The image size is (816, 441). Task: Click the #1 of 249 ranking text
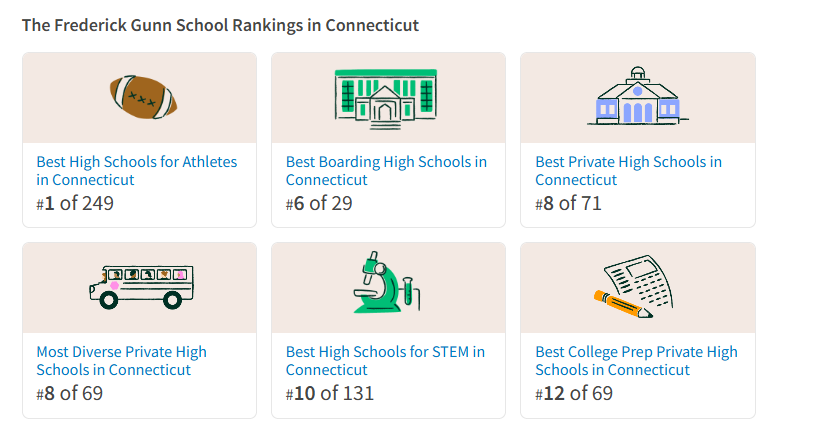(x=75, y=204)
